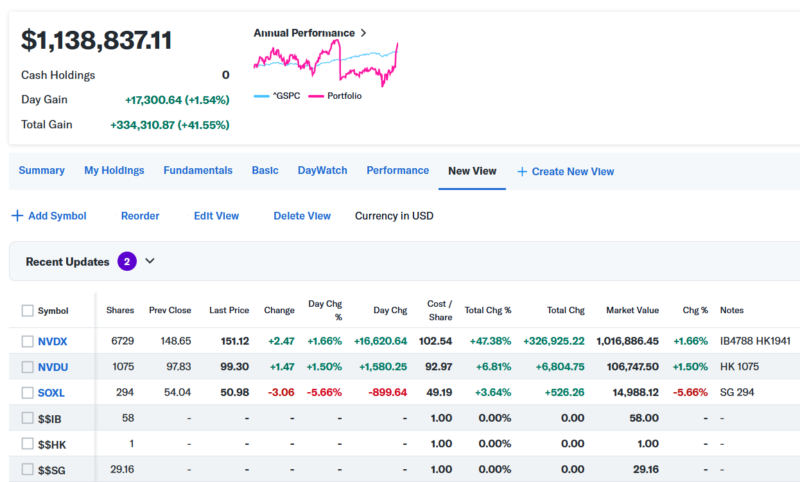Toggle the select-all Symbol header checkbox
Viewport: 800px width, 482px height.
pos(27,311)
